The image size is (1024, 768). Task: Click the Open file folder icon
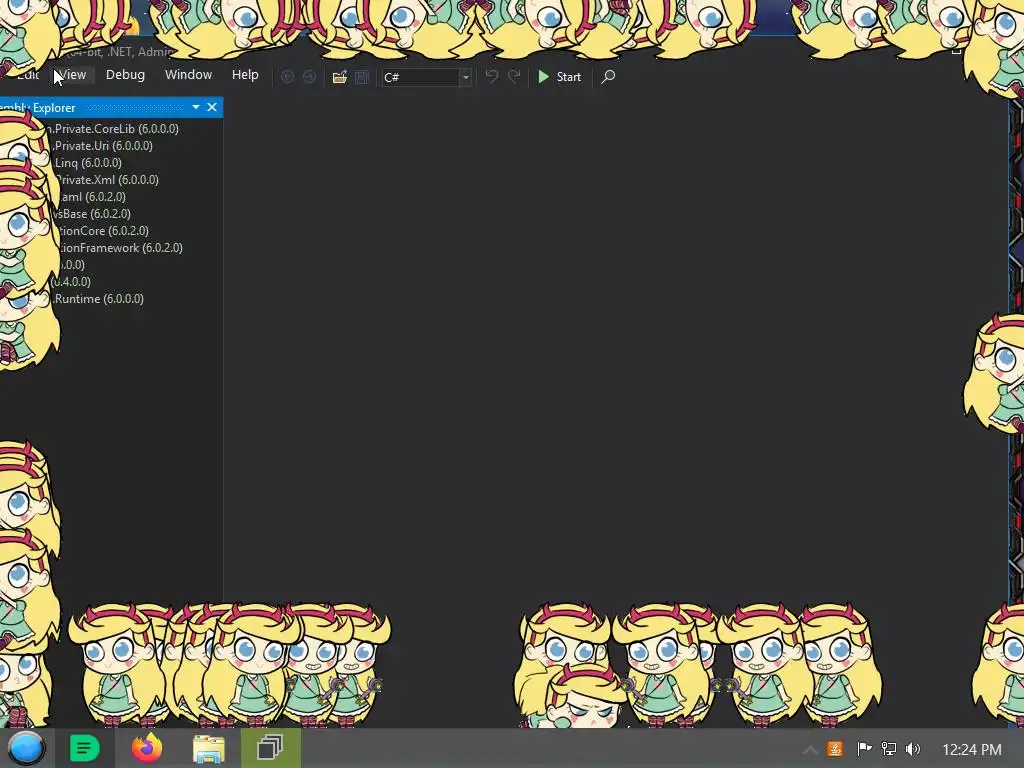click(x=340, y=77)
